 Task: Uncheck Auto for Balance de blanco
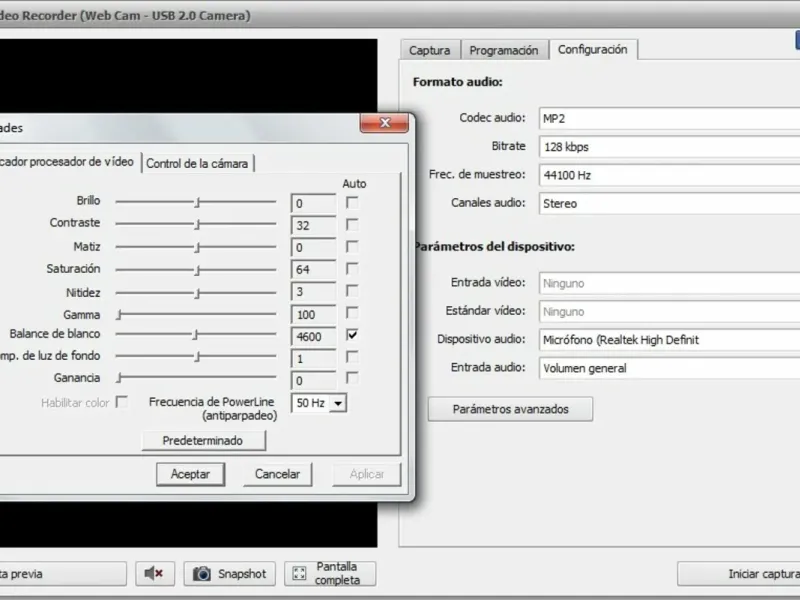352,335
